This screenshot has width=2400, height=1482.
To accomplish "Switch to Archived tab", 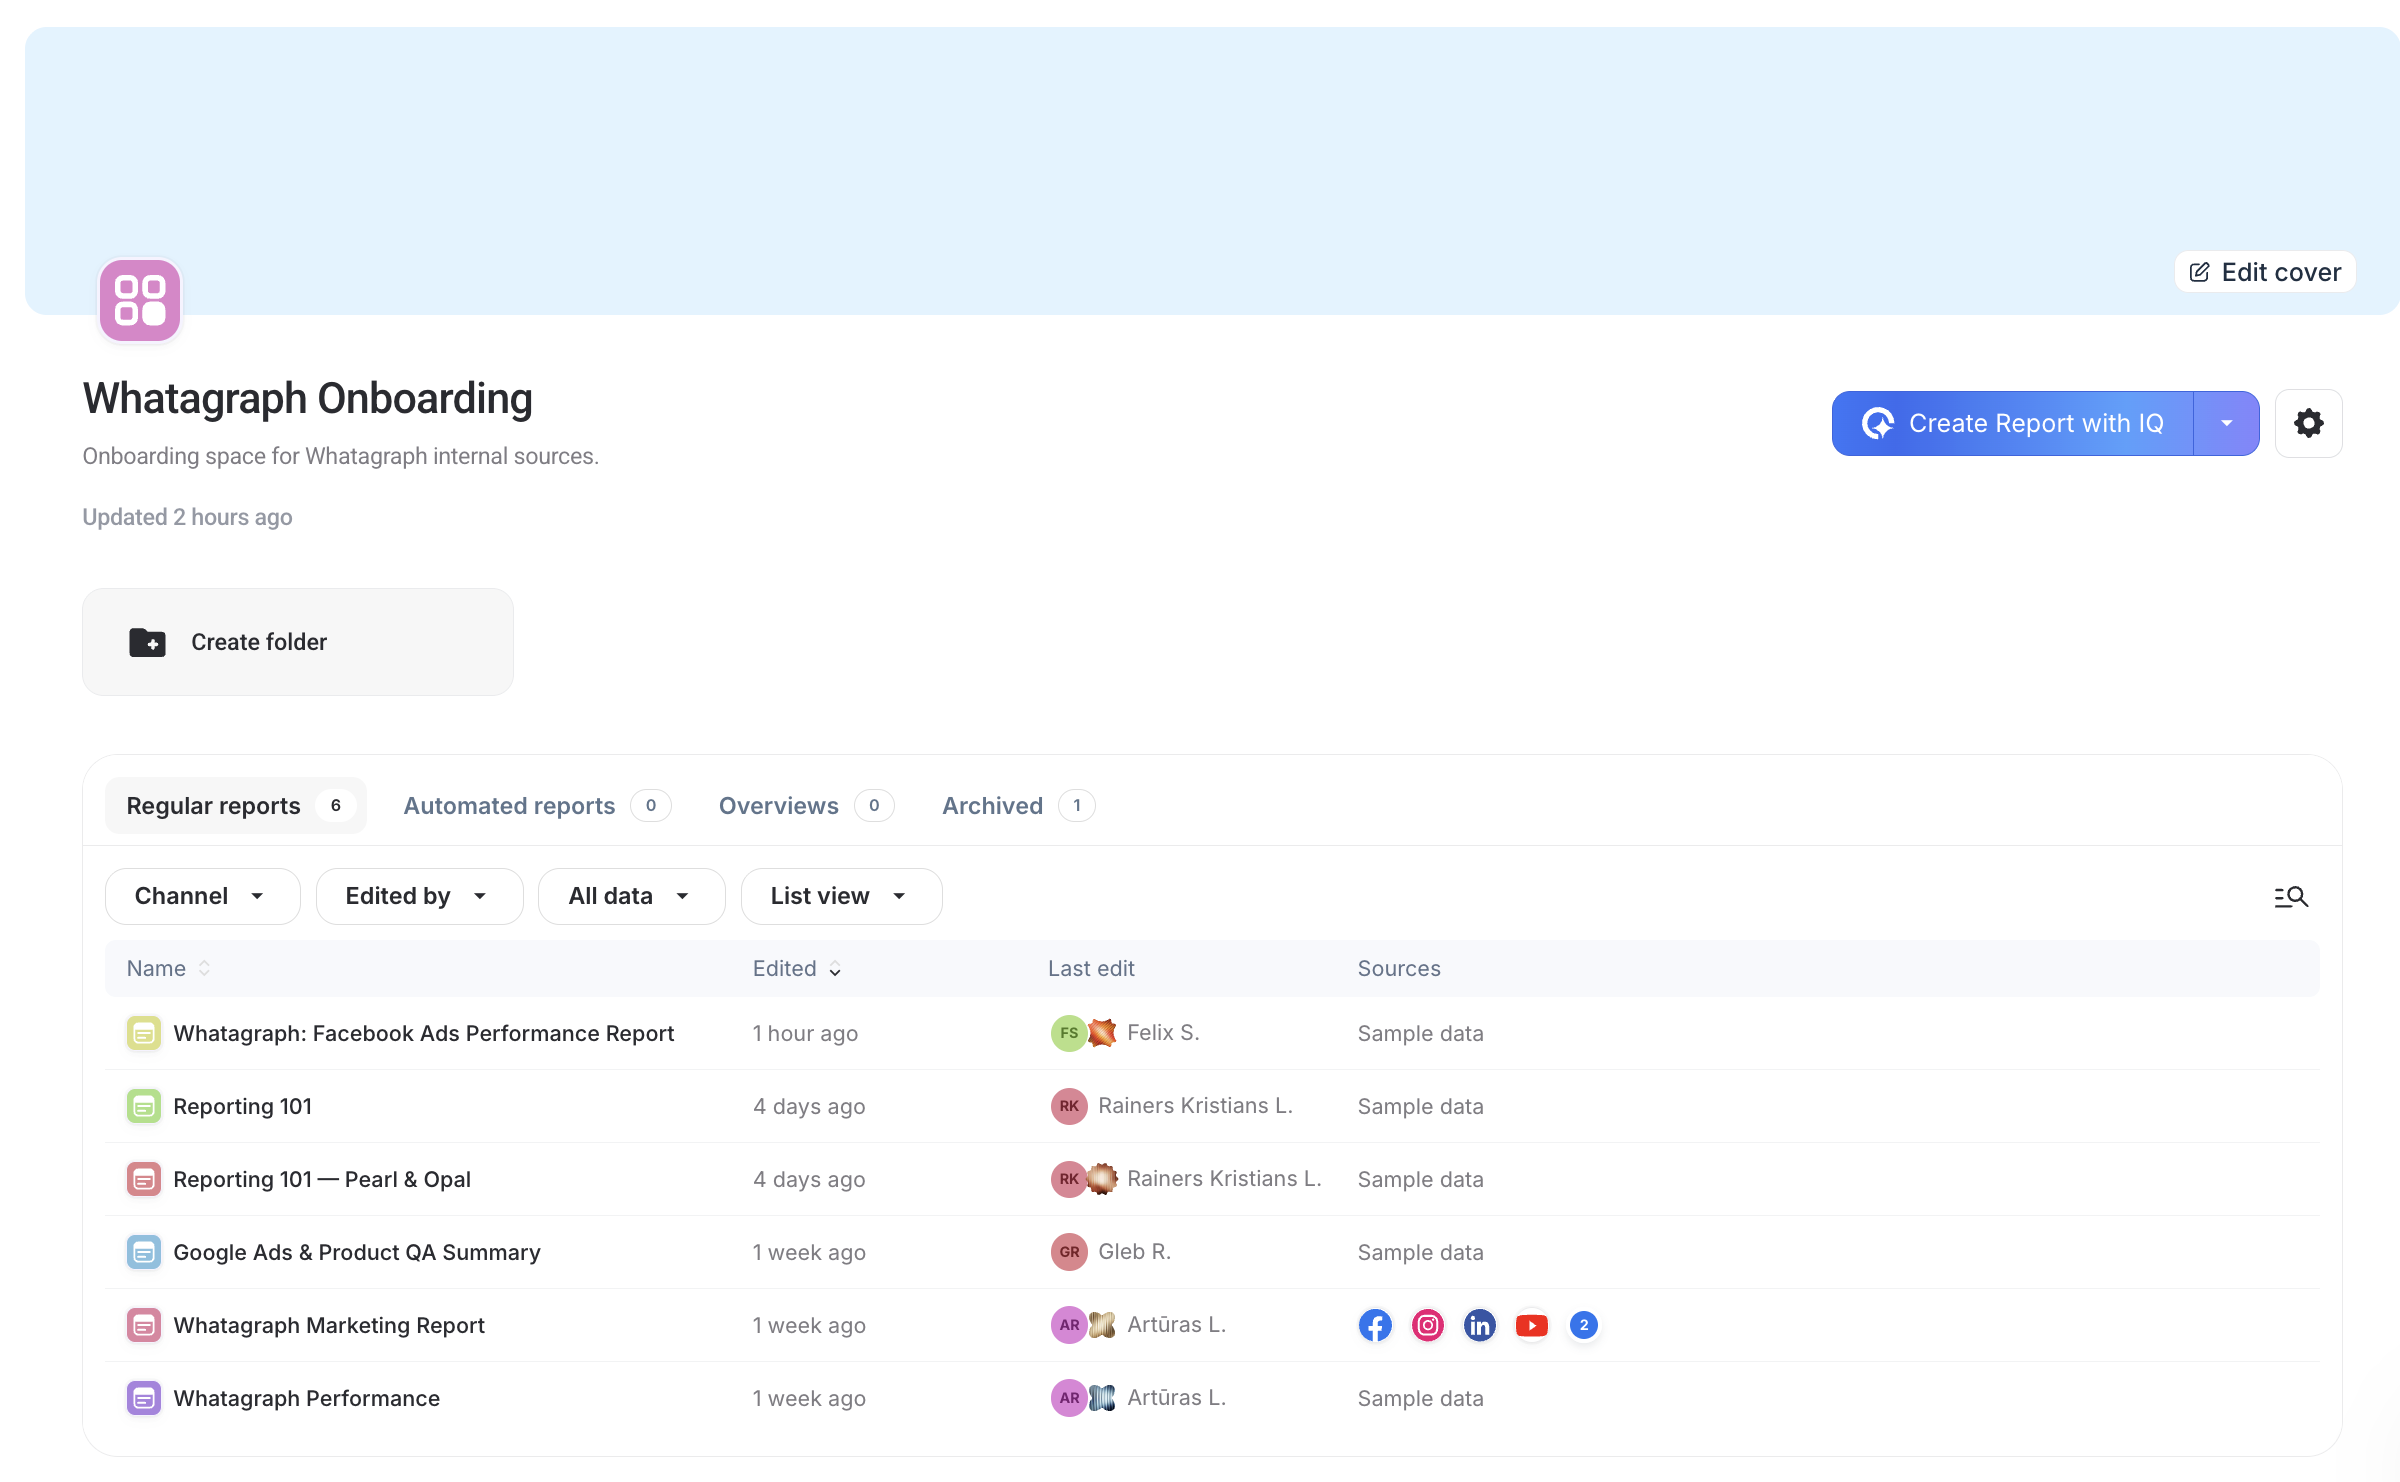I will (x=1018, y=805).
